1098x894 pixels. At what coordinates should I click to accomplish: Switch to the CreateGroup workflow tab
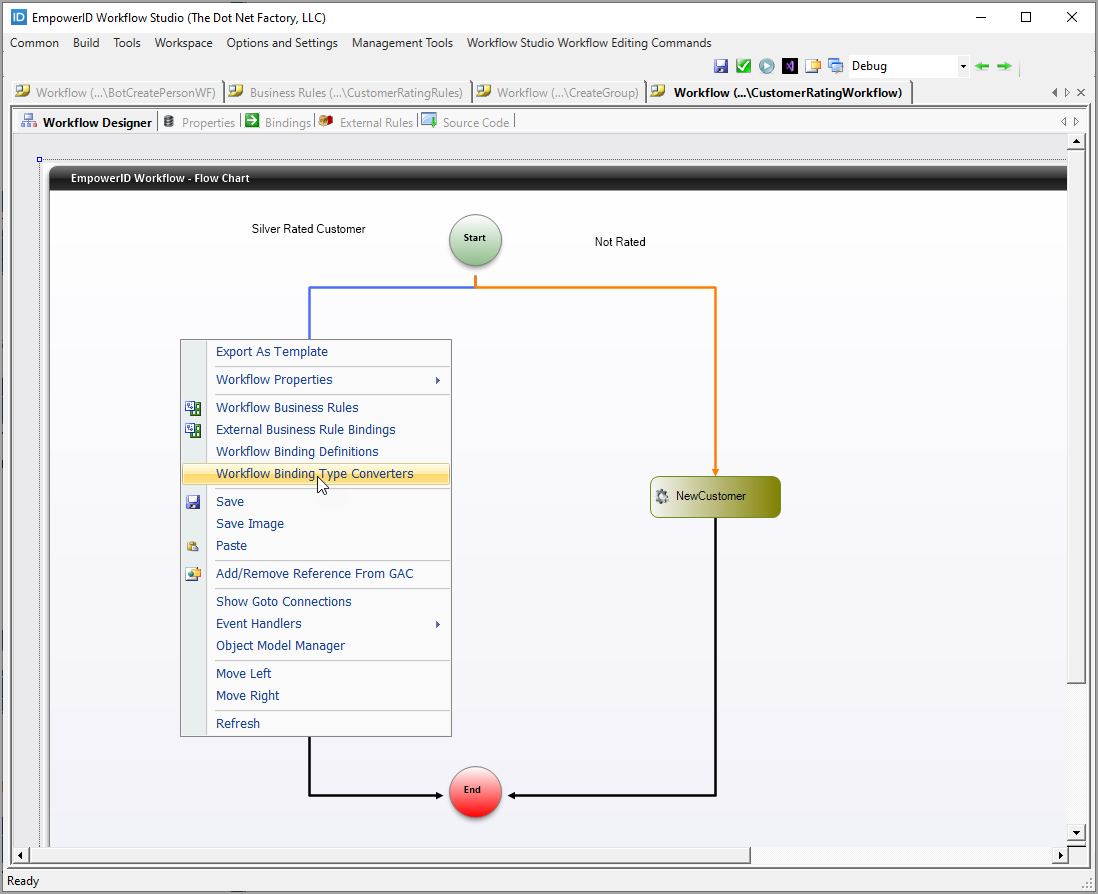558,92
